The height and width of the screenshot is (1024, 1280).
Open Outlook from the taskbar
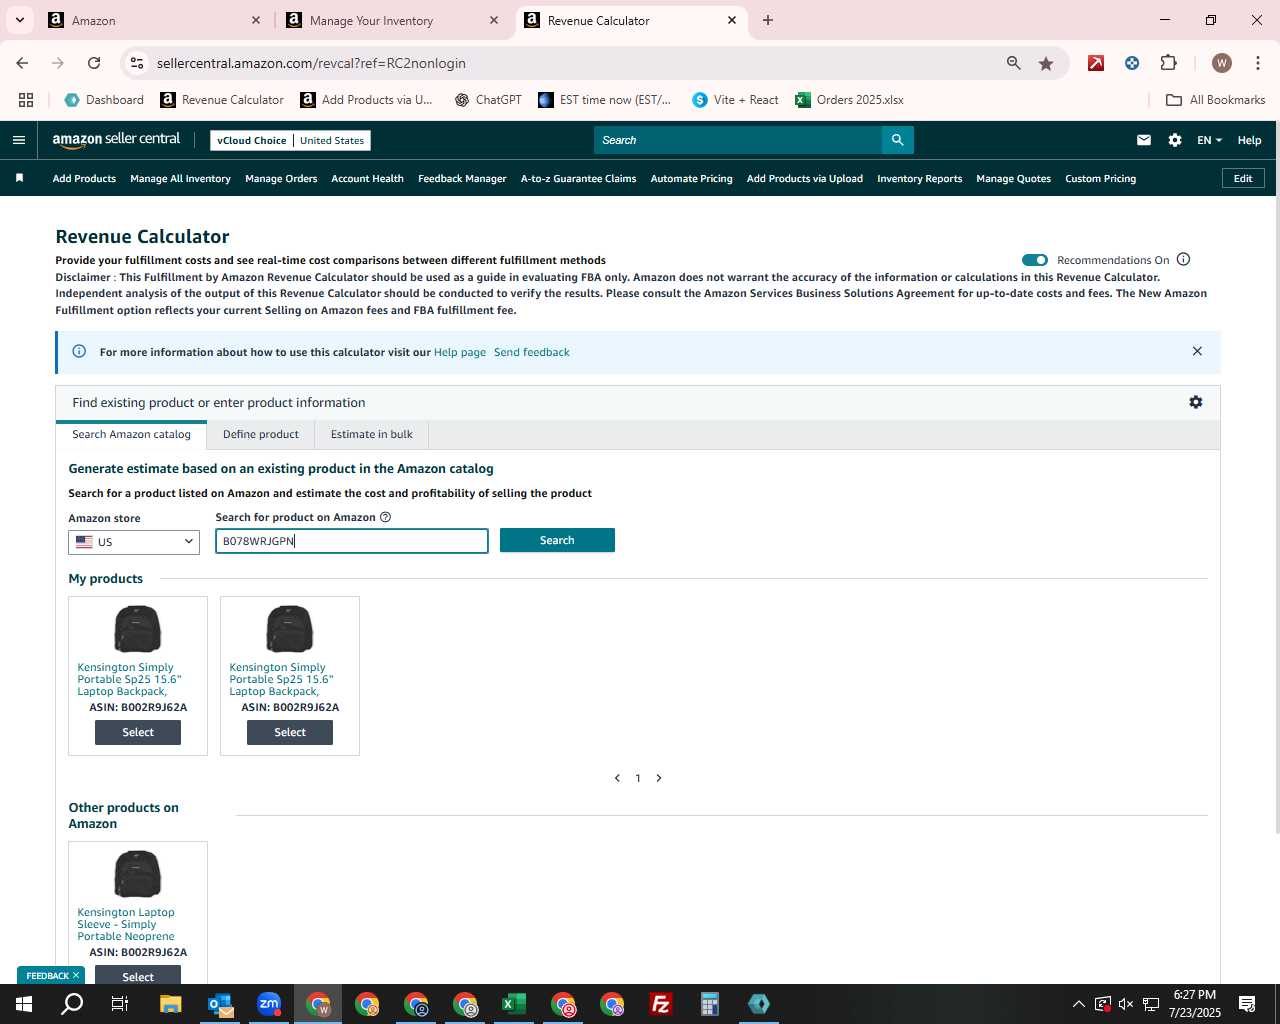click(x=220, y=1004)
